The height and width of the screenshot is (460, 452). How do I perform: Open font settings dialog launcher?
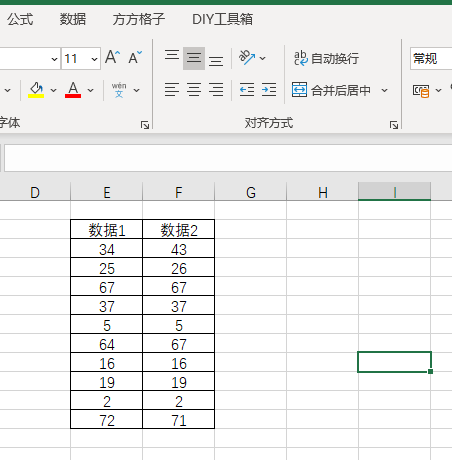click(145, 125)
